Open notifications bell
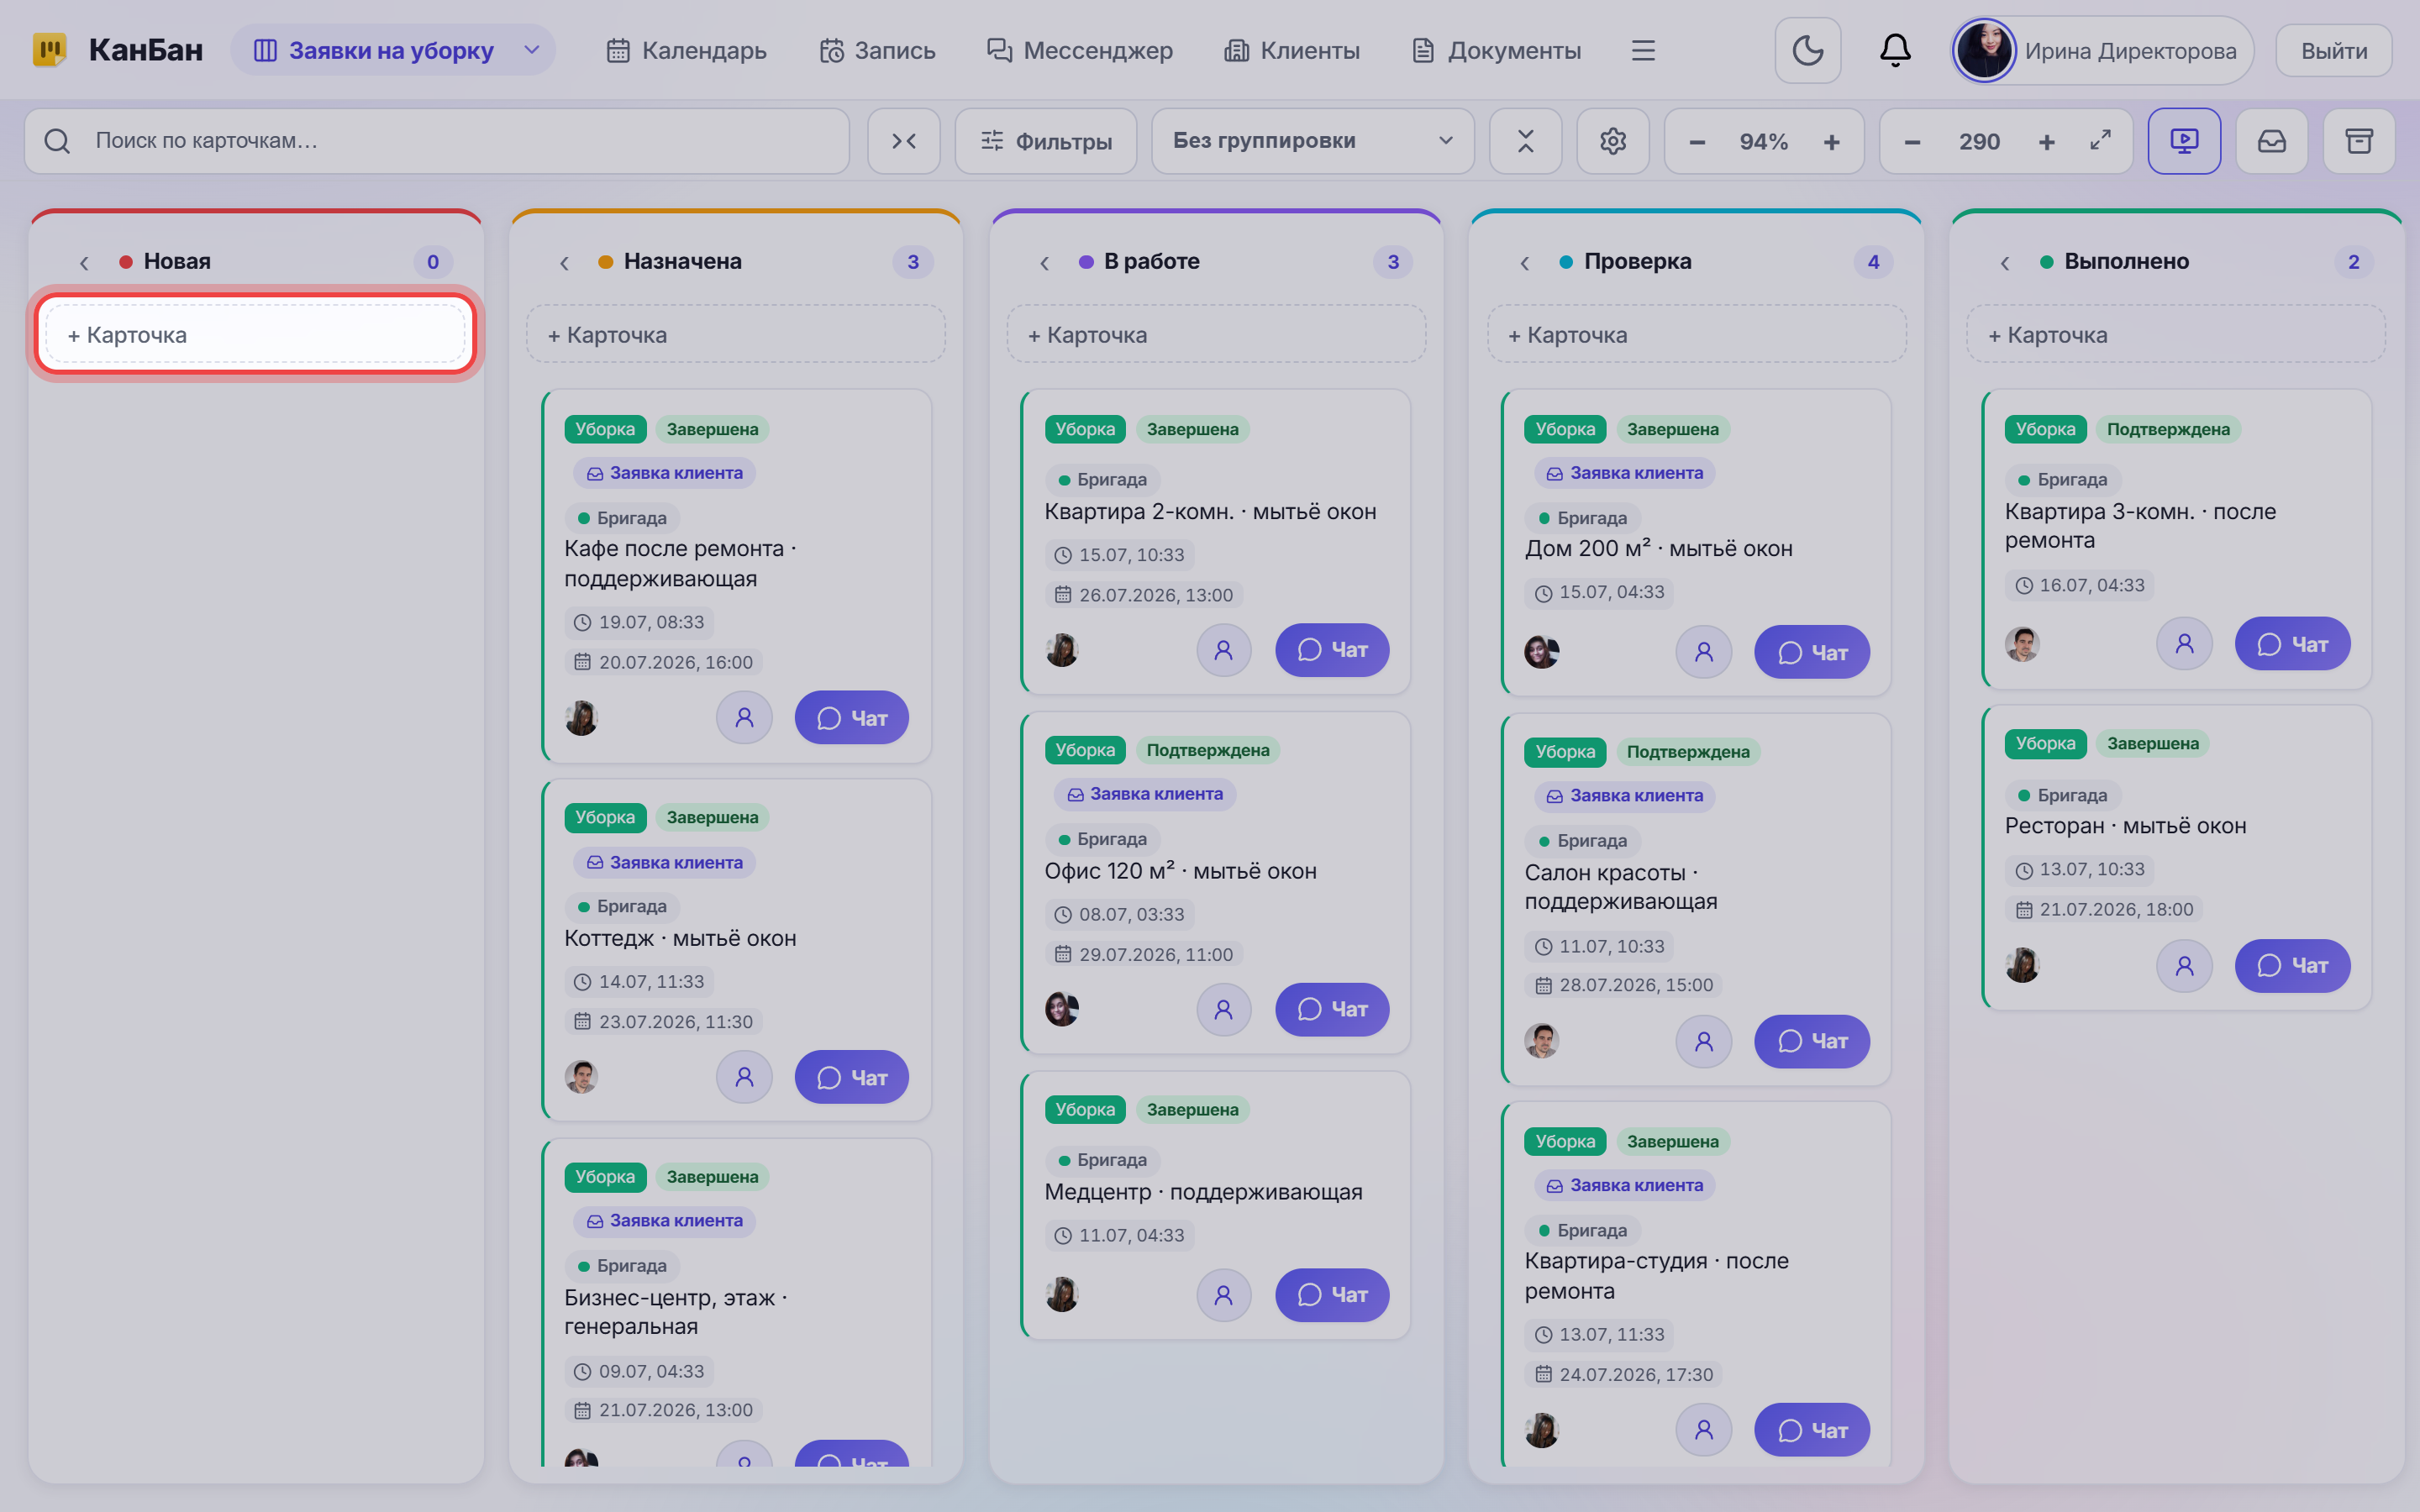Image resolution: width=2420 pixels, height=1512 pixels. coord(1895,50)
